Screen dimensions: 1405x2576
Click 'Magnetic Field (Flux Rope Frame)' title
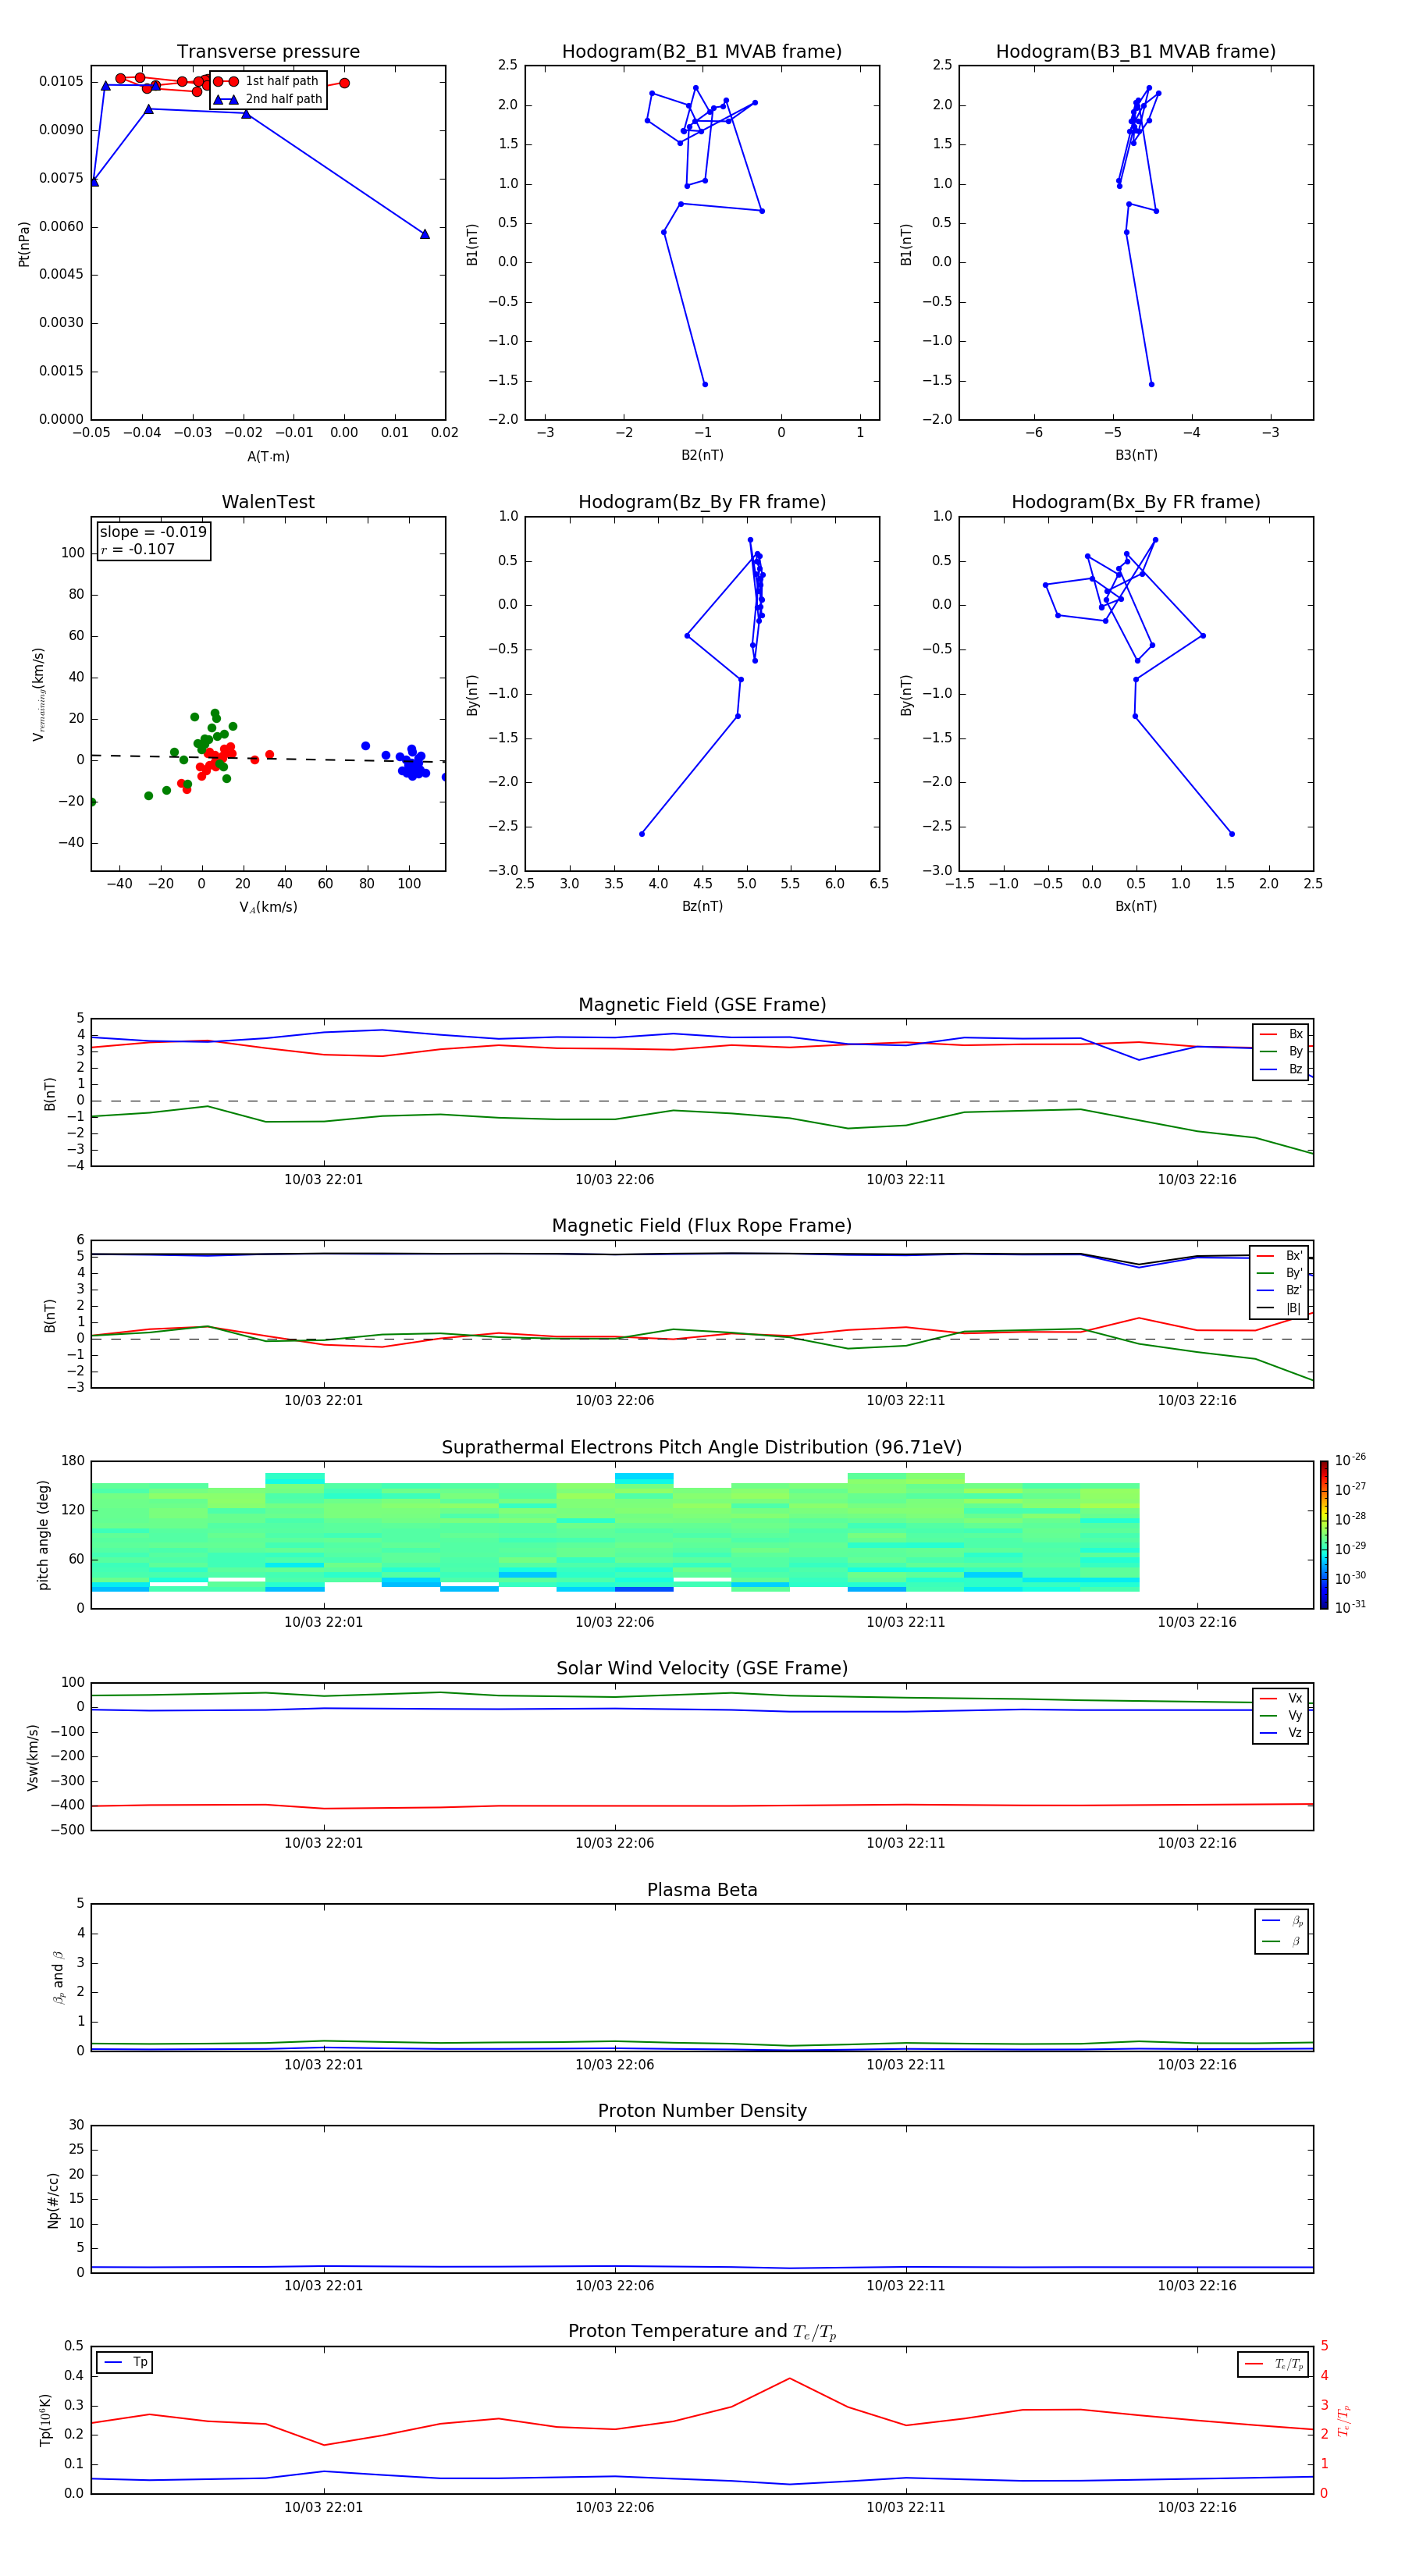[x=702, y=1226]
